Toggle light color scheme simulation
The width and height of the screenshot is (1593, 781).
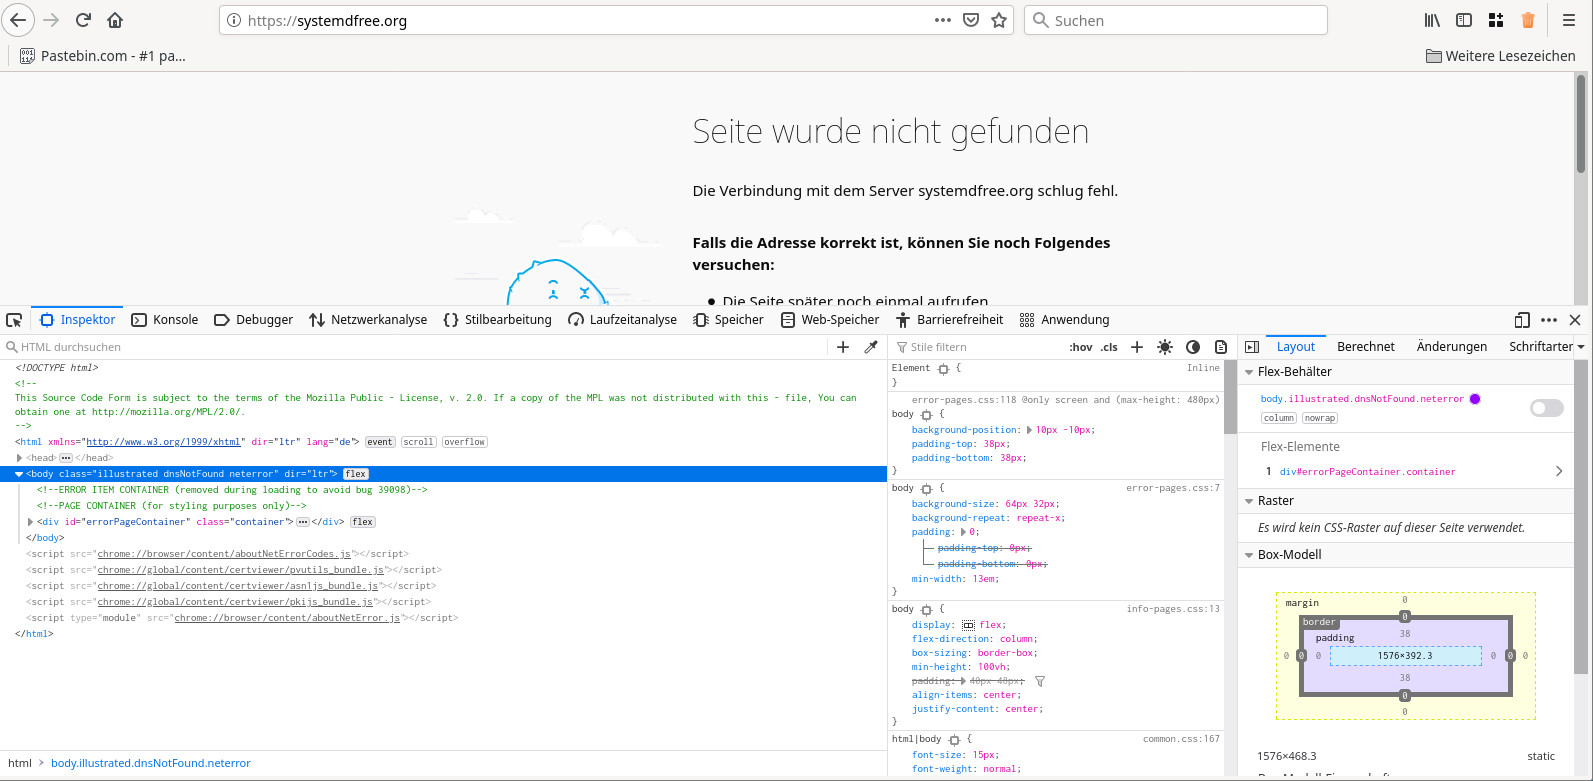[x=1165, y=347]
